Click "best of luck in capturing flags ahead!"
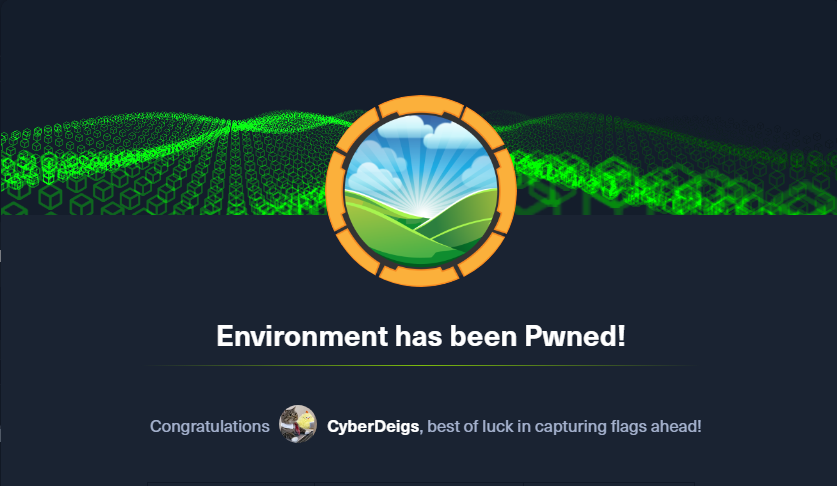This screenshot has width=837, height=486. (564, 427)
